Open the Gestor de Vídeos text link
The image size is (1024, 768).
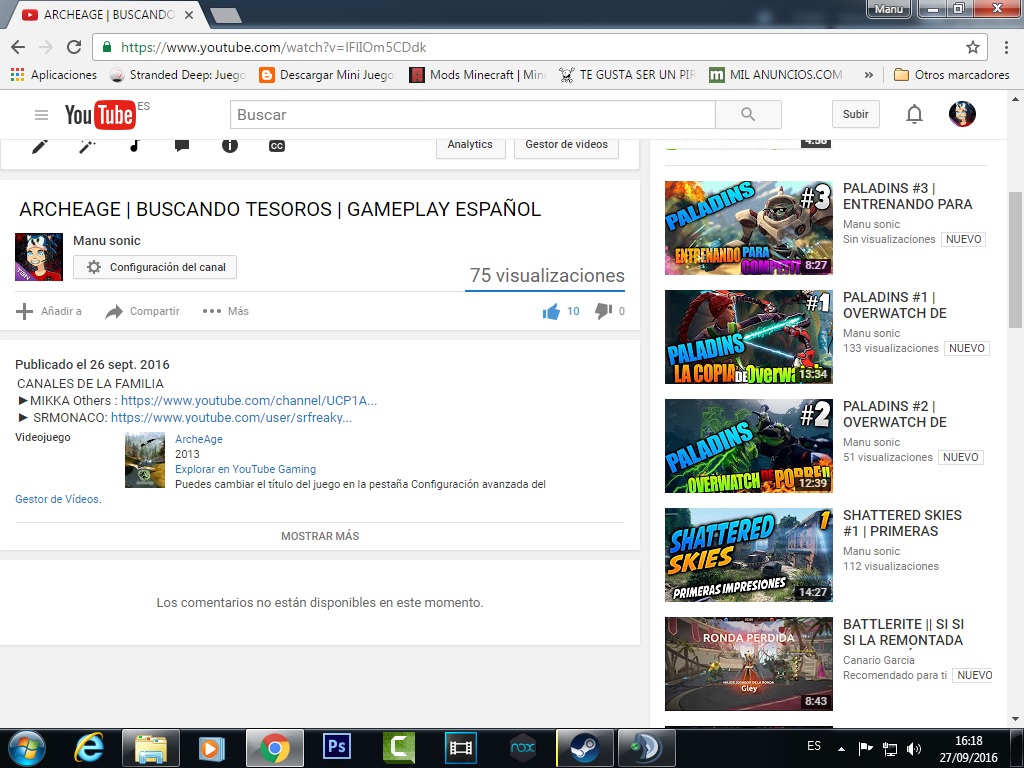(58, 500)
